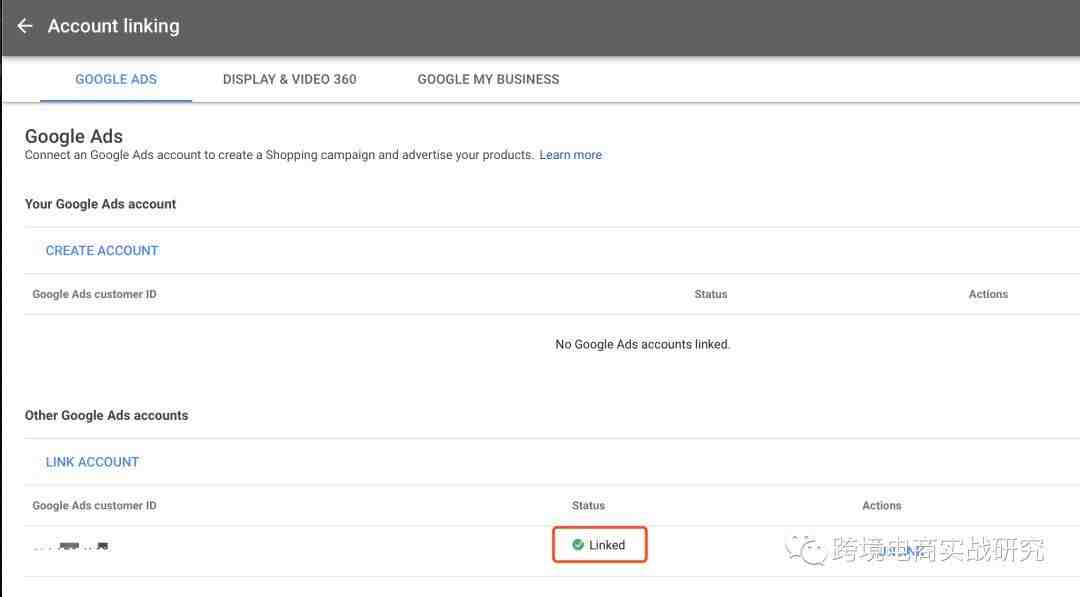This screenshot has height=597, width=1080.
Task: Select the 'No Google Ads accounts linked.' message
Action: [x=643, y=344]
